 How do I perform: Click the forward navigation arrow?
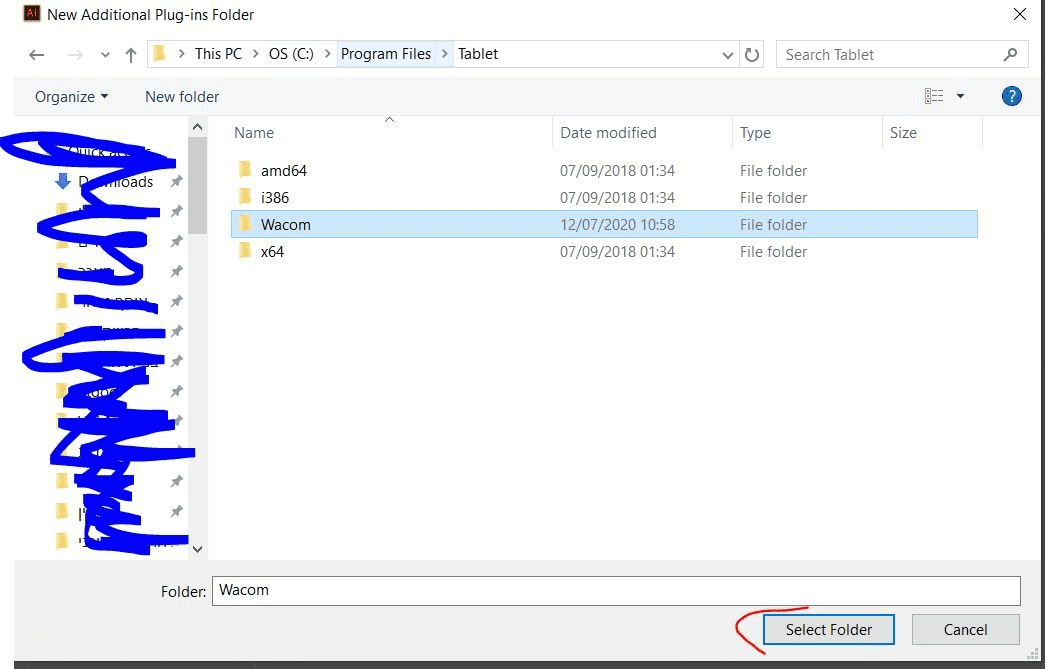coord(75,55)
